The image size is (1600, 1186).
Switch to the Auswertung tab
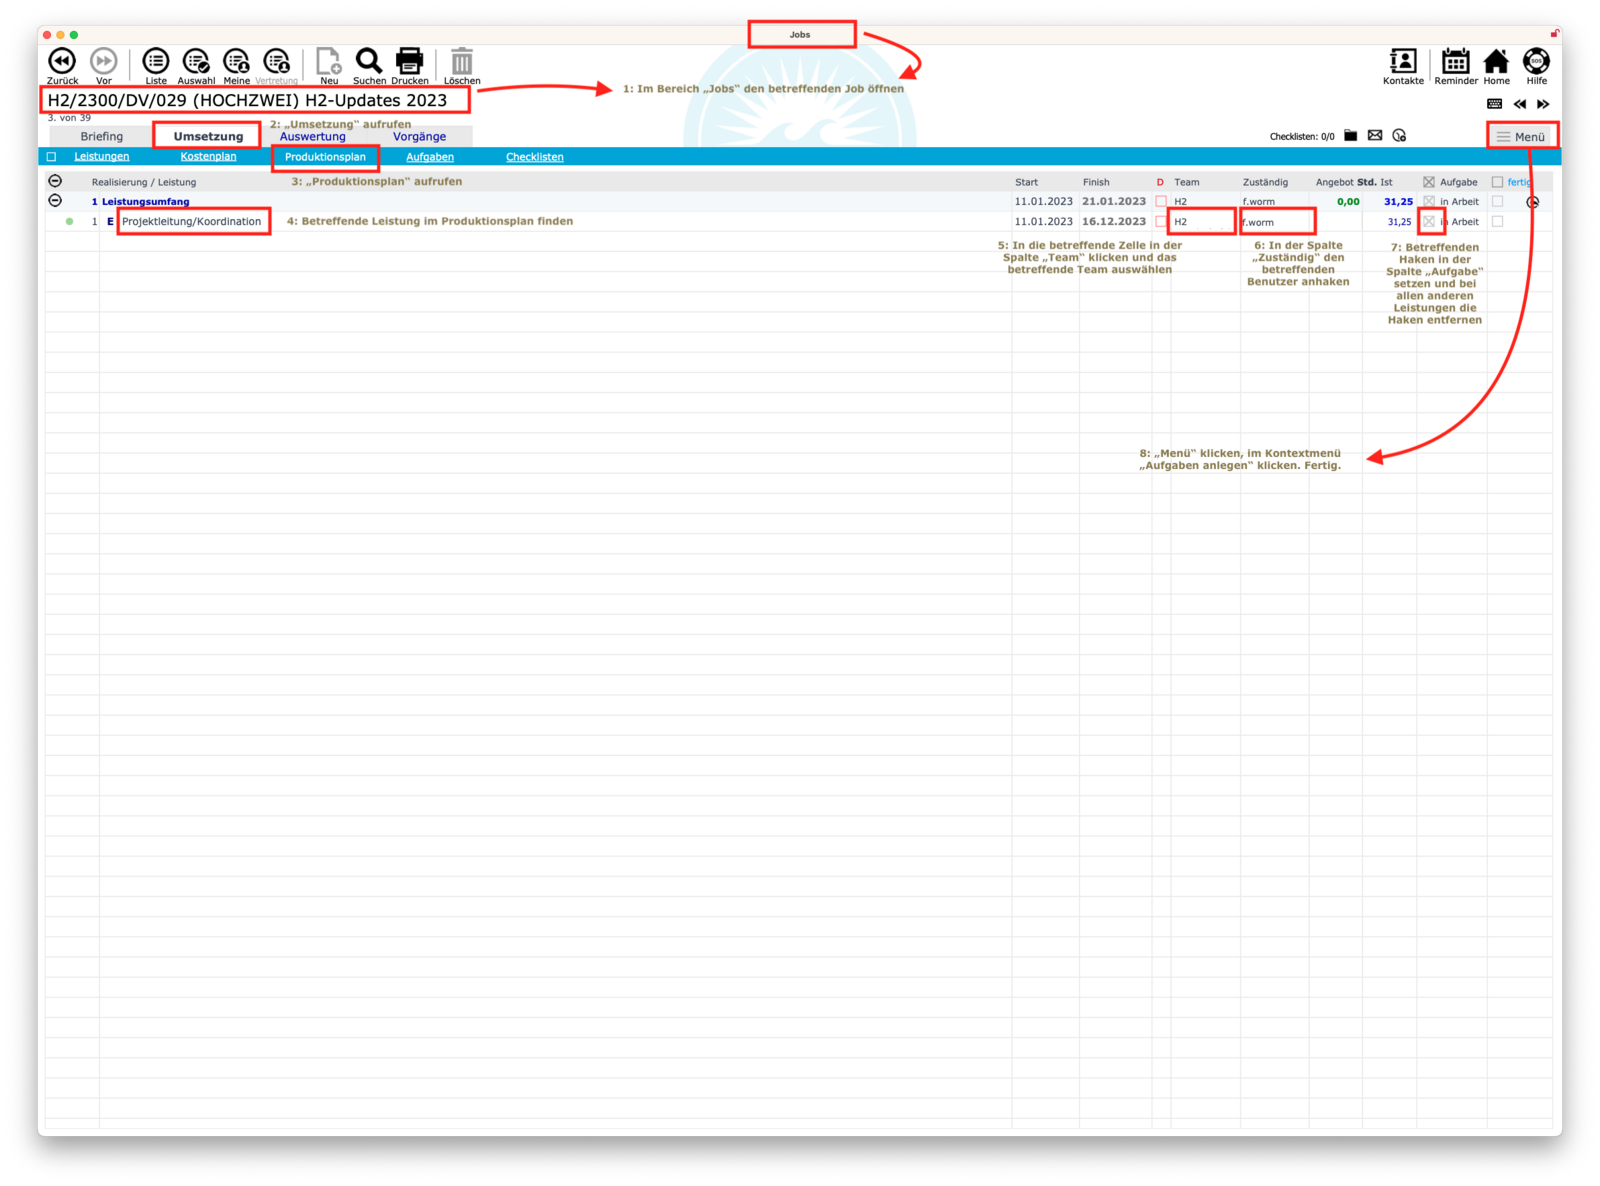click(x=313, y=137)
